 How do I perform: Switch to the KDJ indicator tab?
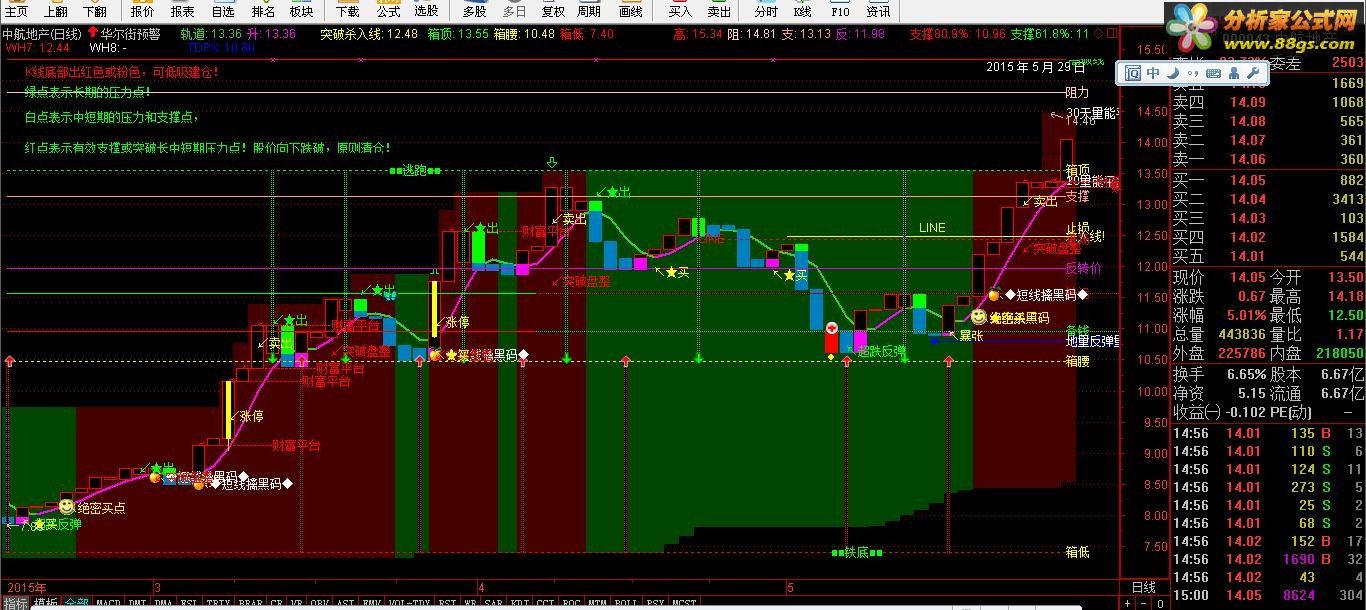520,604
